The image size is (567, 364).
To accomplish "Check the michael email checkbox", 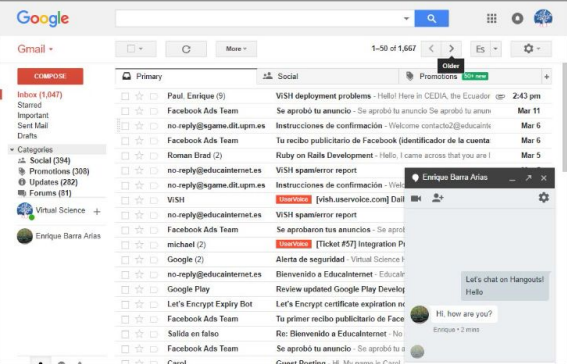I will [x=125, y=245].
